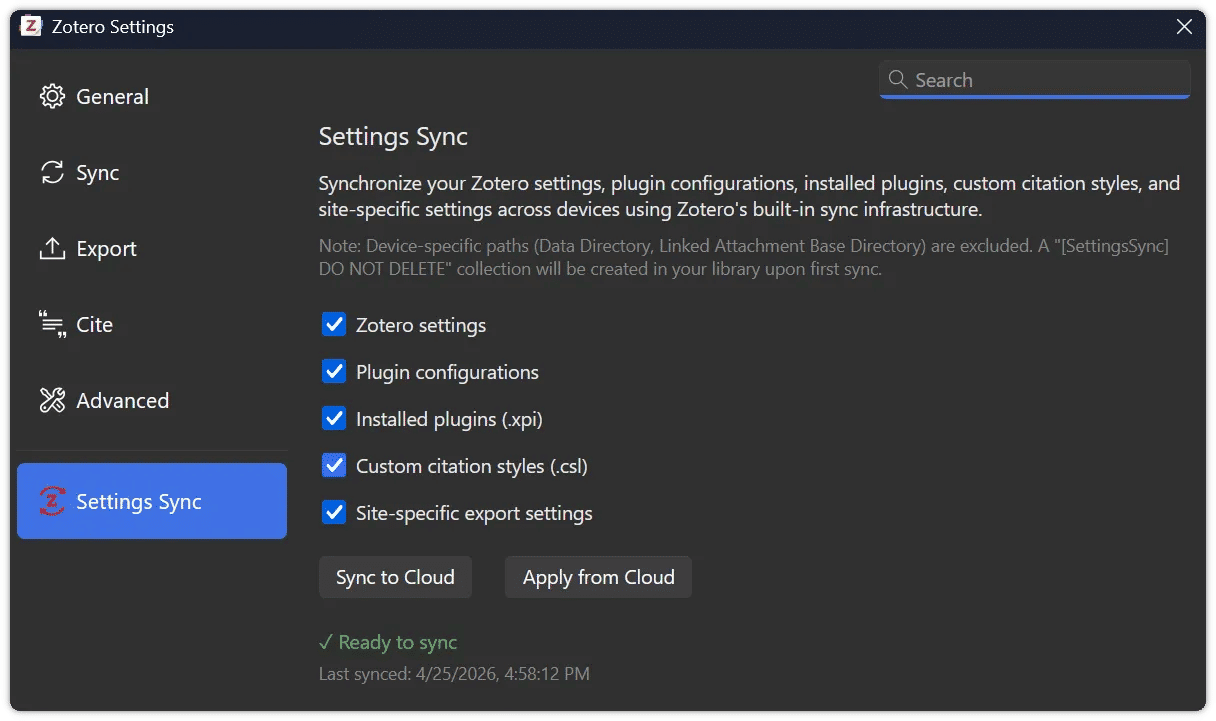The width and height of the screenshot is (1216, 721).
Task: Uncheck the Zotero settings checkbox
Action: pyautogui.click(x=334, y=324)
